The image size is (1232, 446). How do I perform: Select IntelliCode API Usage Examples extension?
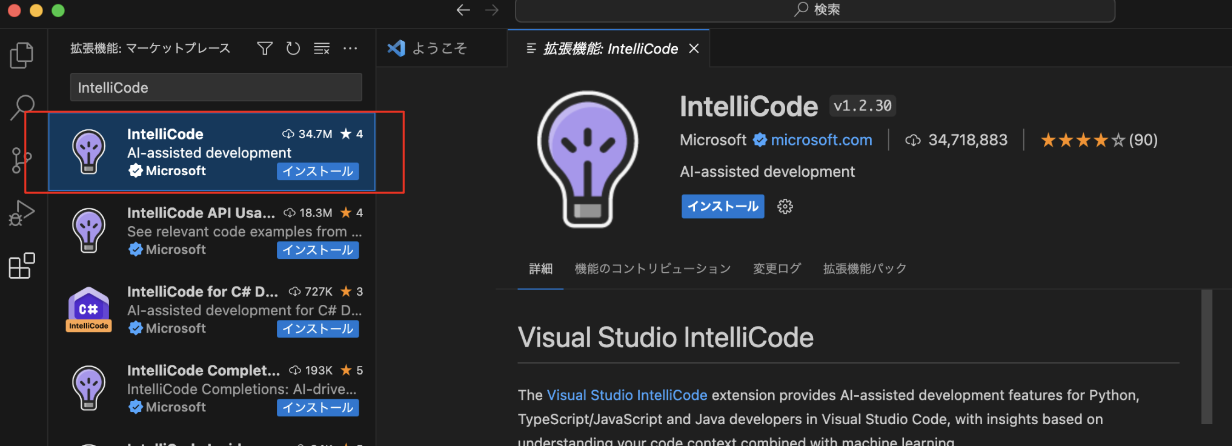pos(212,231)
